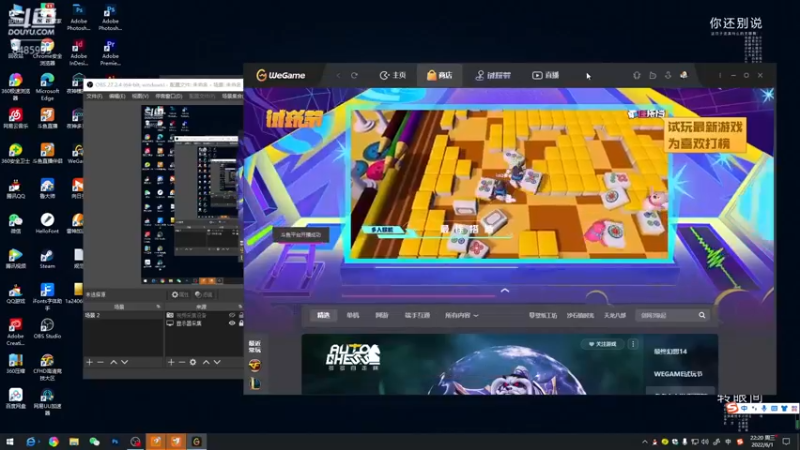Move OBS scene down

pyautogui.click(x=124, y=362)
